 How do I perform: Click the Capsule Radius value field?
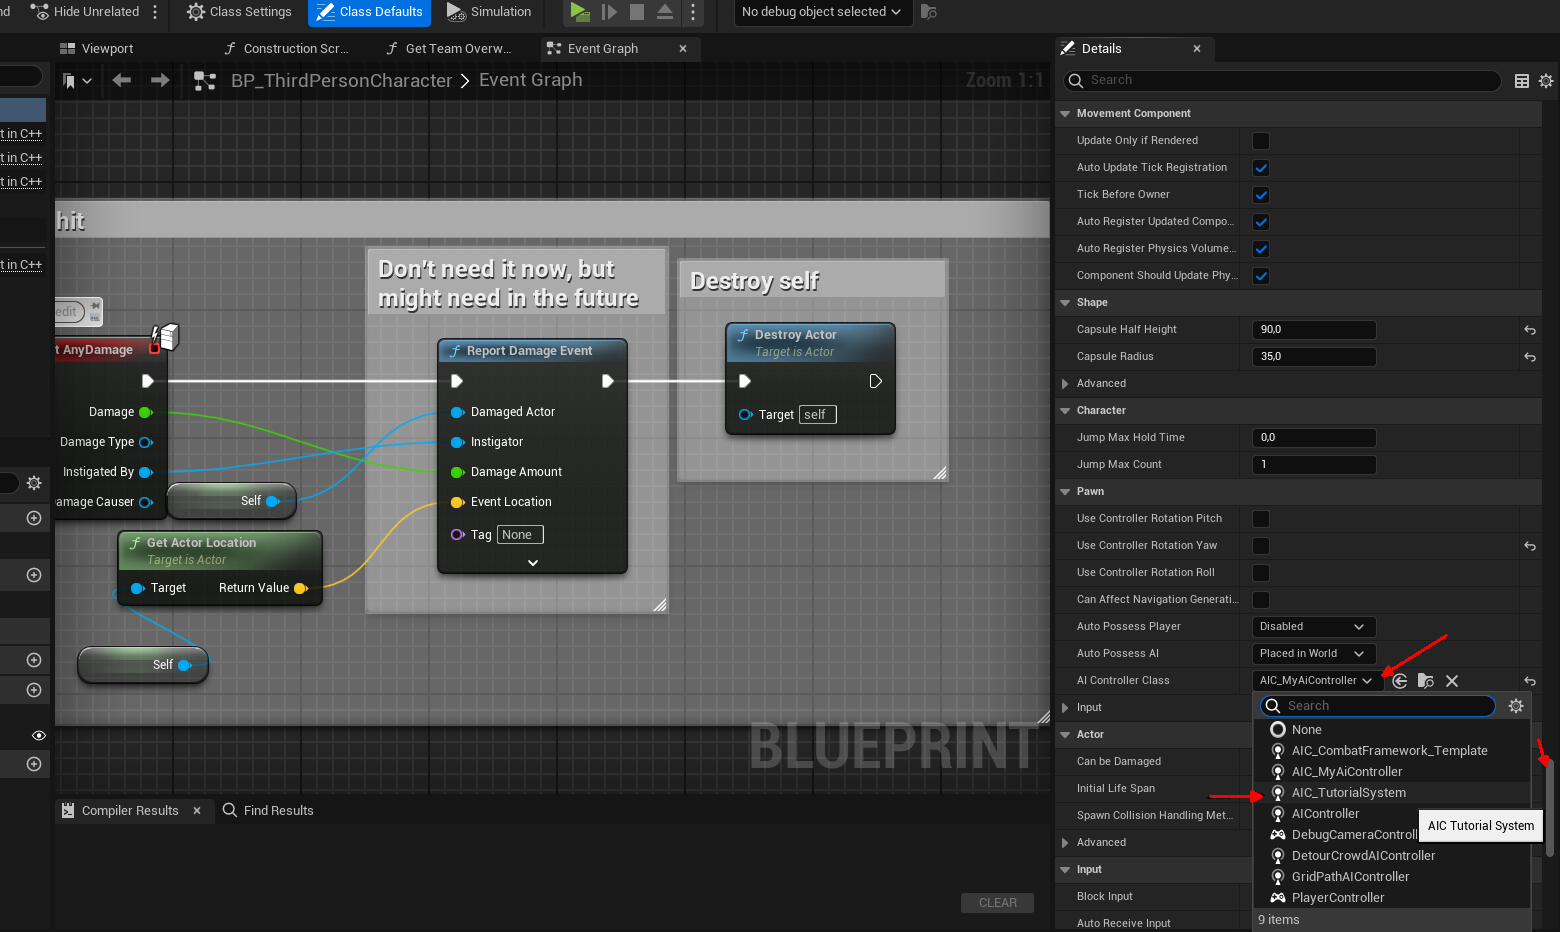[x=1313, y=357]
